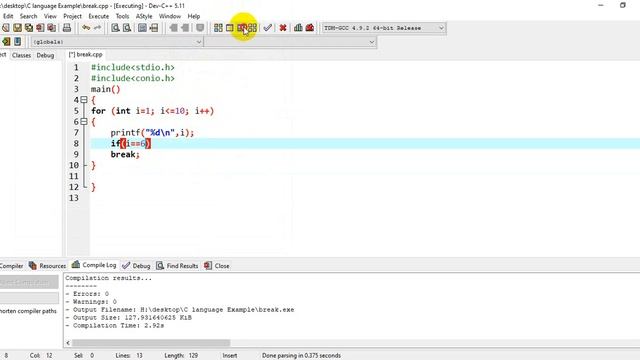This screenshot has width=640, height=360.
Task: Click the Save All toolbar icon
Action: point(29,28)
